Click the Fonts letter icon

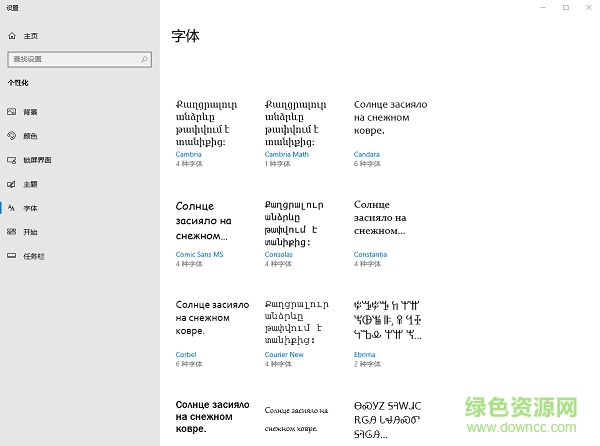[x=12, y=208]
